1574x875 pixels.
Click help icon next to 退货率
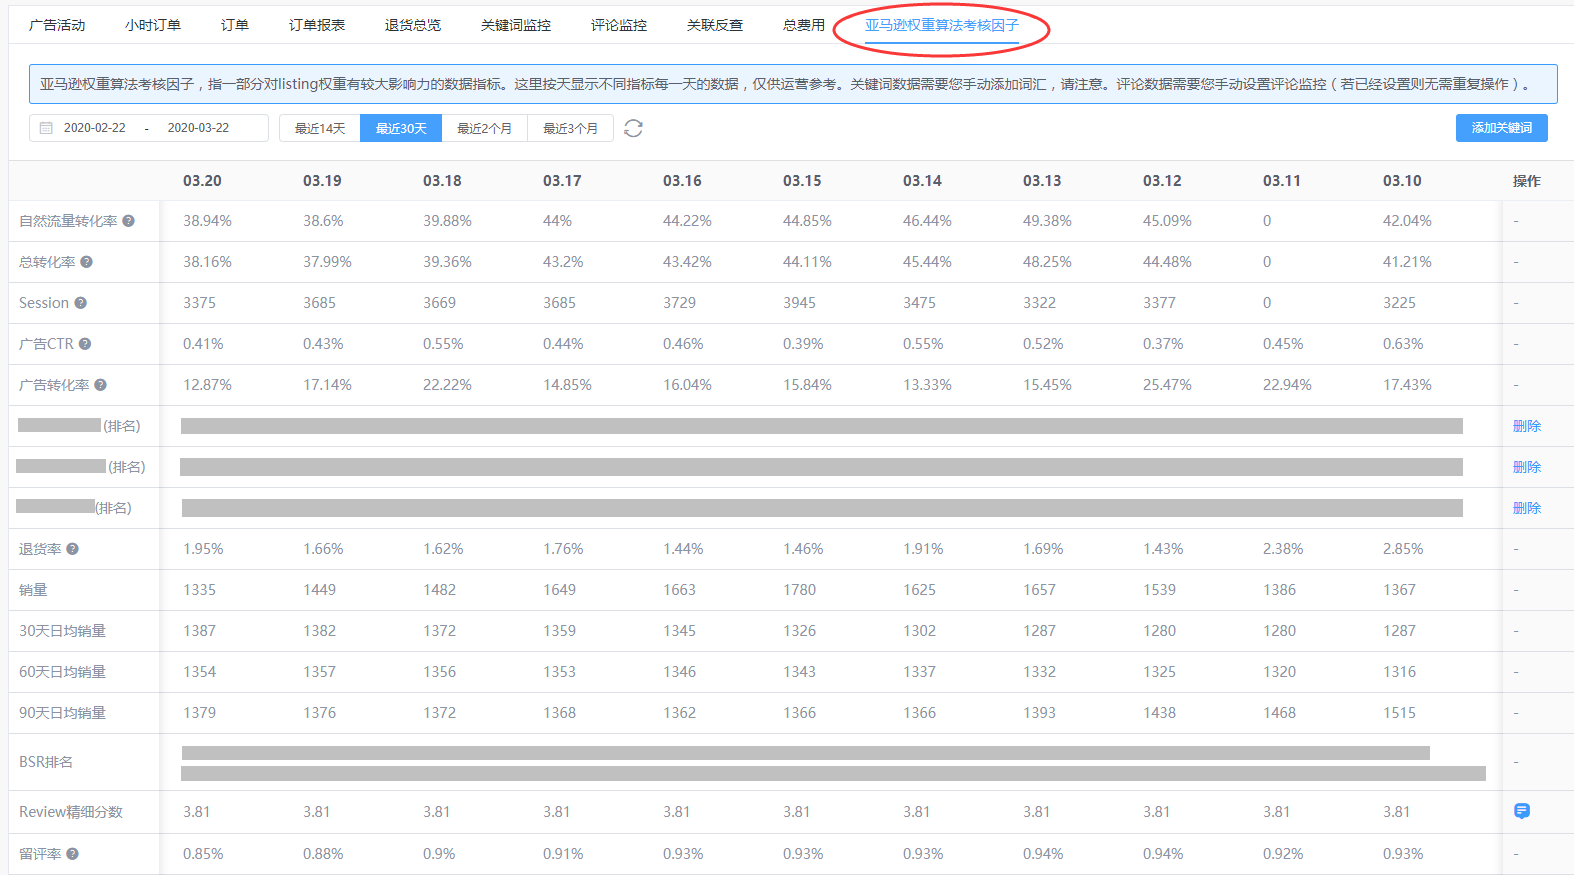point(73,549)
